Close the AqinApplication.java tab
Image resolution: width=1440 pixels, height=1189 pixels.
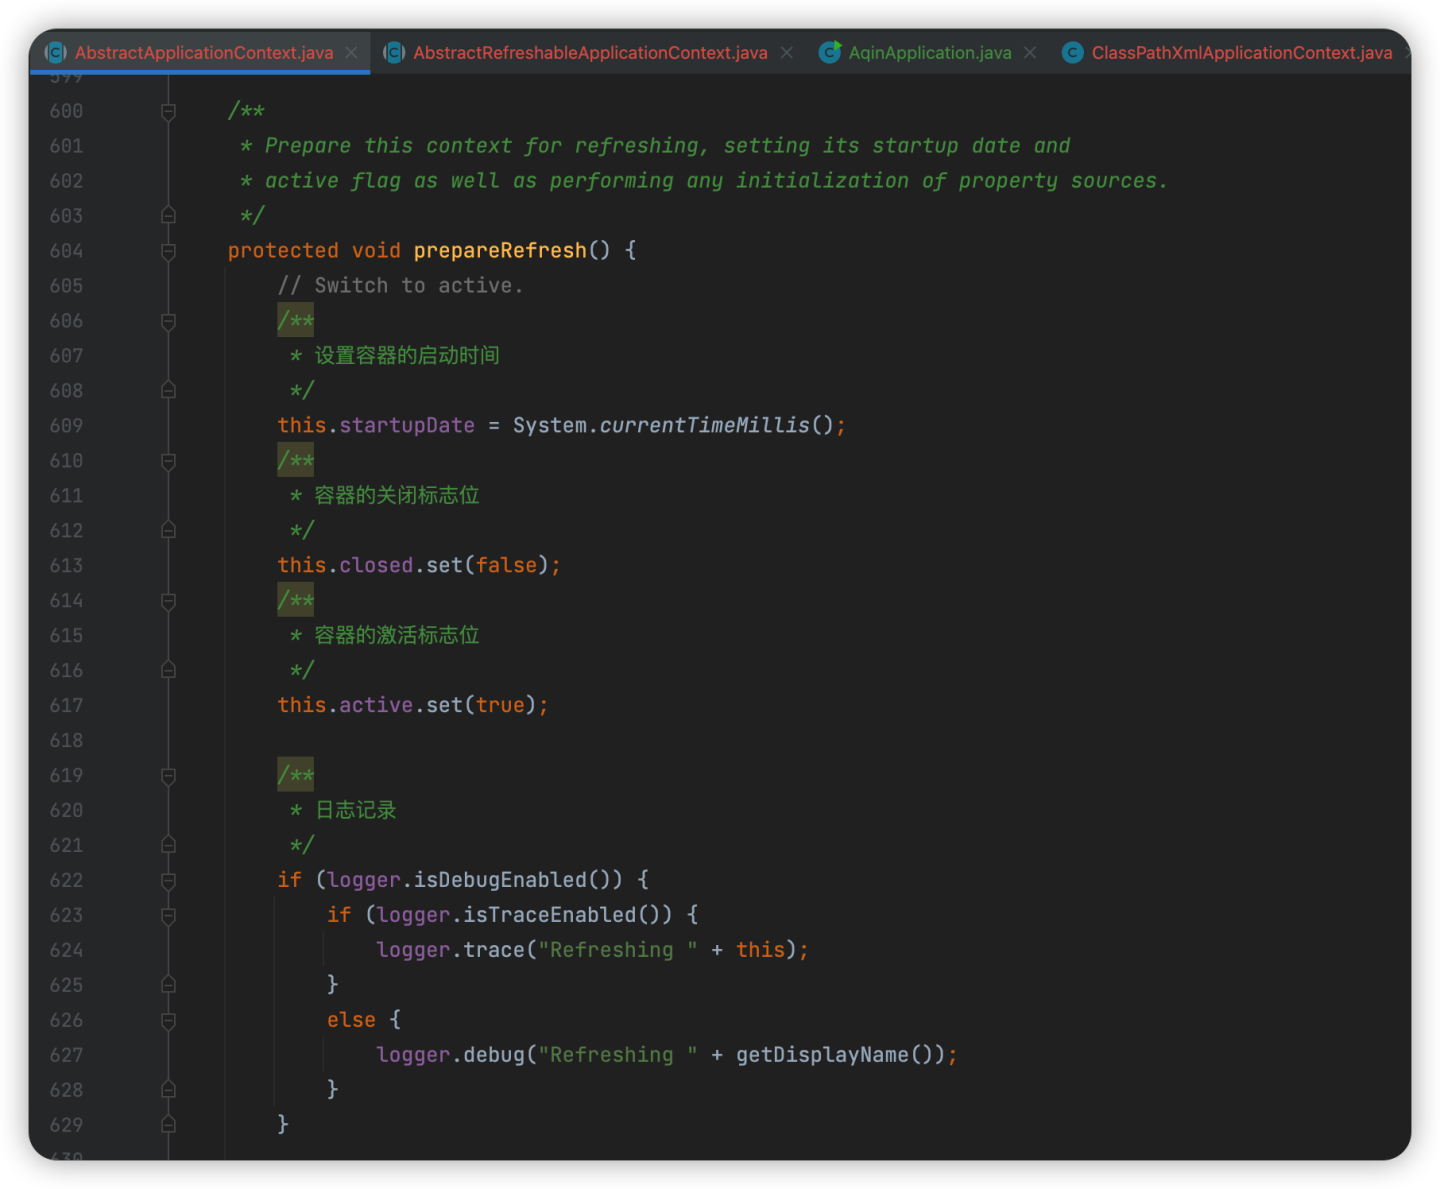(x=1030, y=53)
